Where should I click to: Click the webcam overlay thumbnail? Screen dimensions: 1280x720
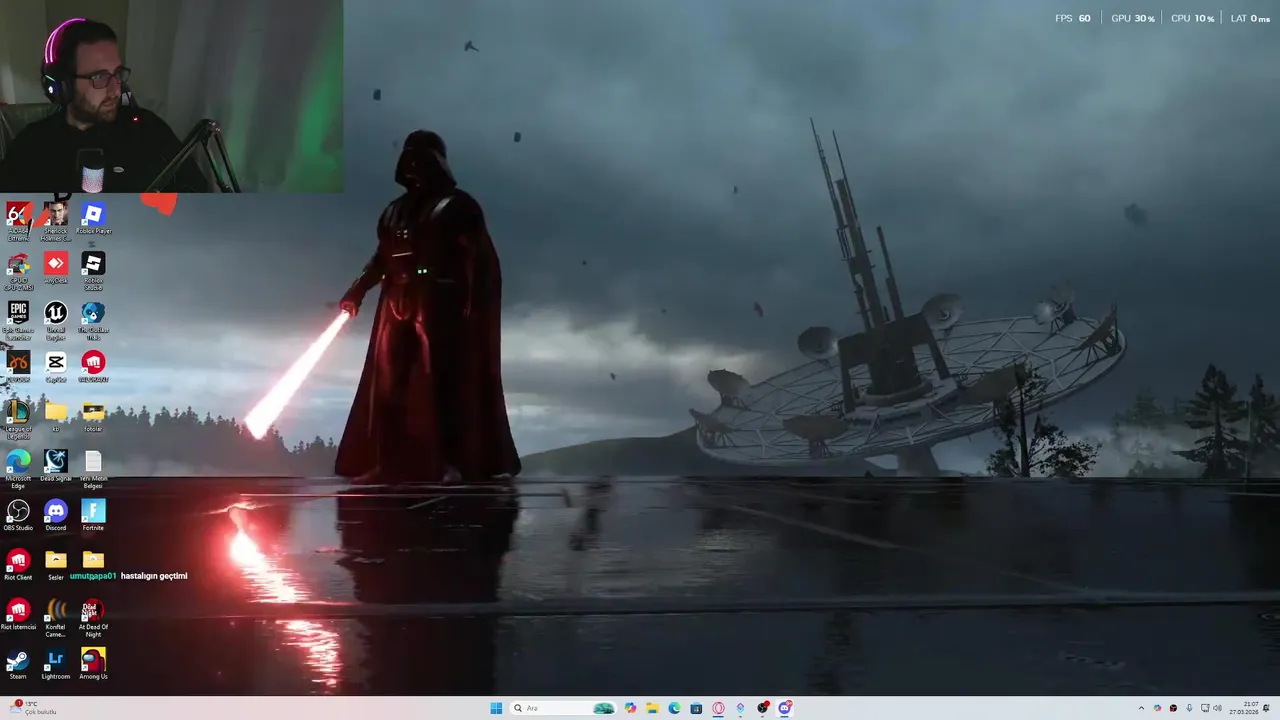(x=171, y=96)
